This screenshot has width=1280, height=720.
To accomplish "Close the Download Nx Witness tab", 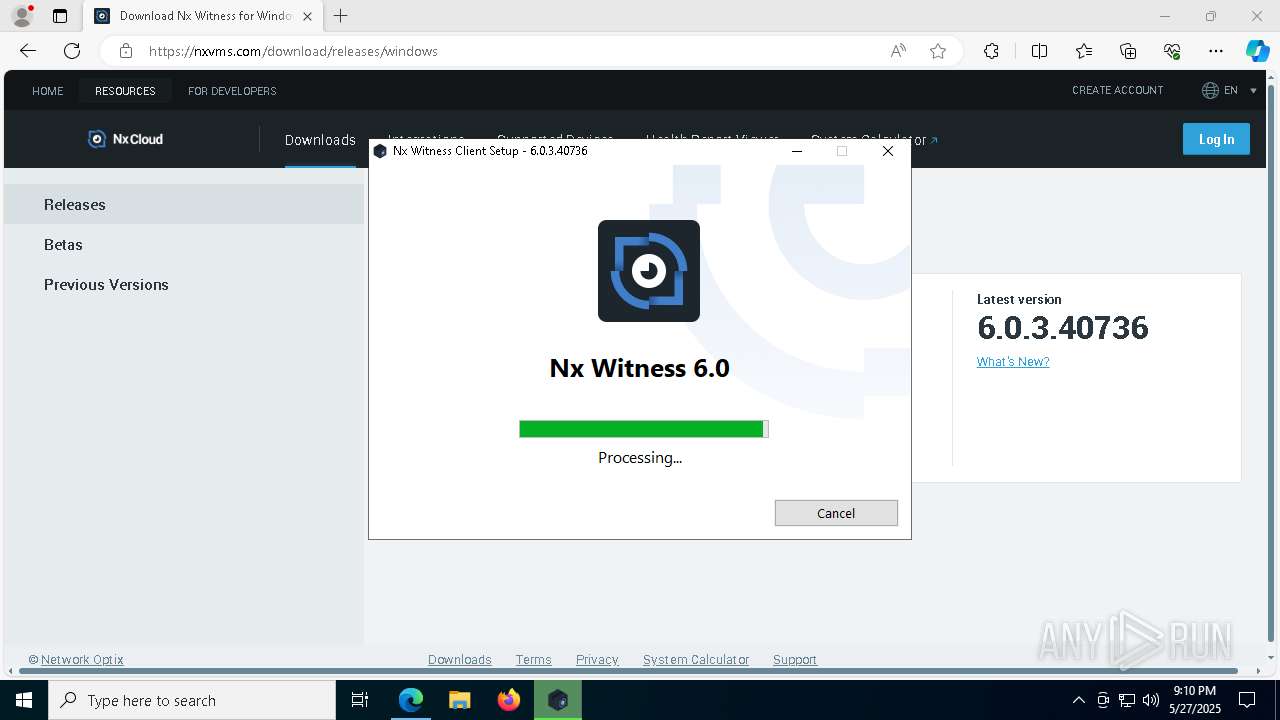I will 307,16.
